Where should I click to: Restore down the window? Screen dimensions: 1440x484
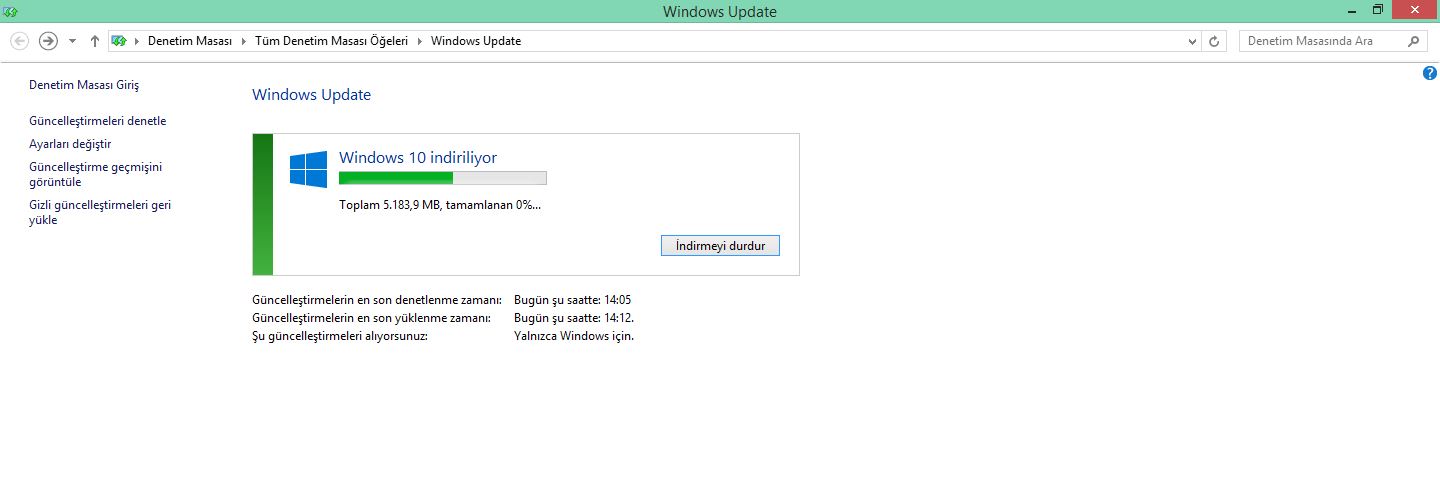pos(1377,10)
